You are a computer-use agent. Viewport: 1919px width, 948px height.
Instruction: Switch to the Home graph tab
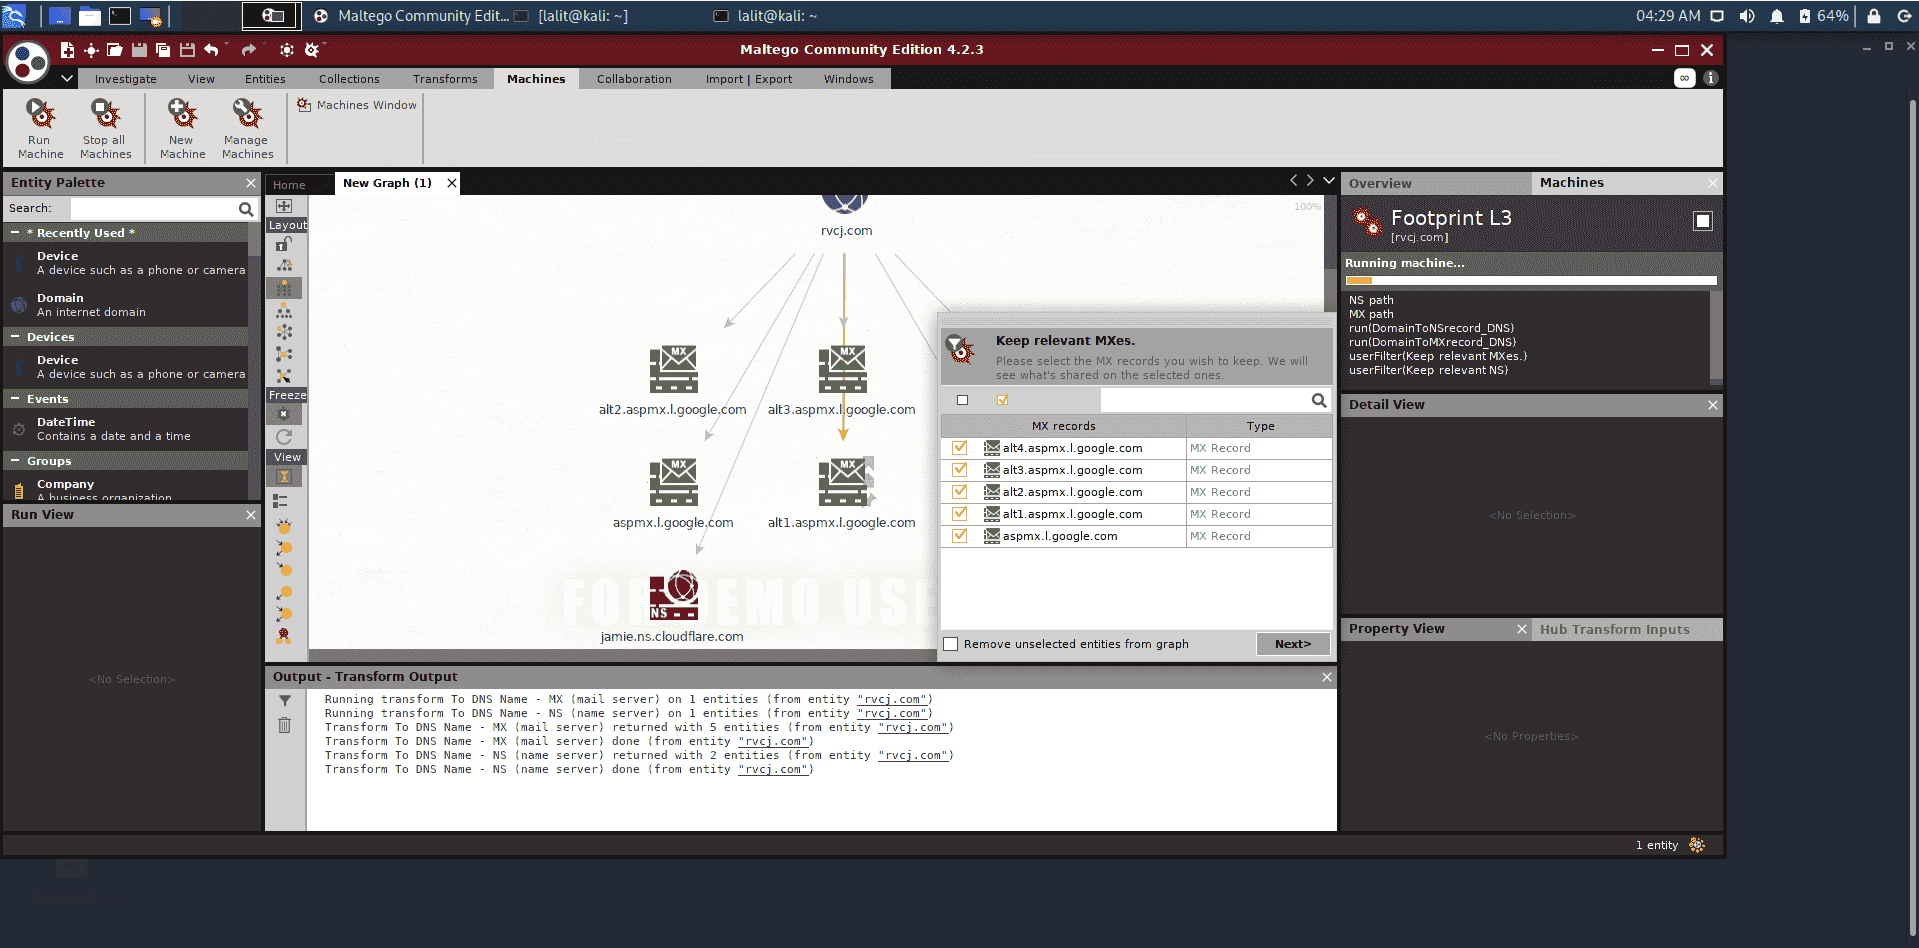pyautogui.click(x=289, y=185)
